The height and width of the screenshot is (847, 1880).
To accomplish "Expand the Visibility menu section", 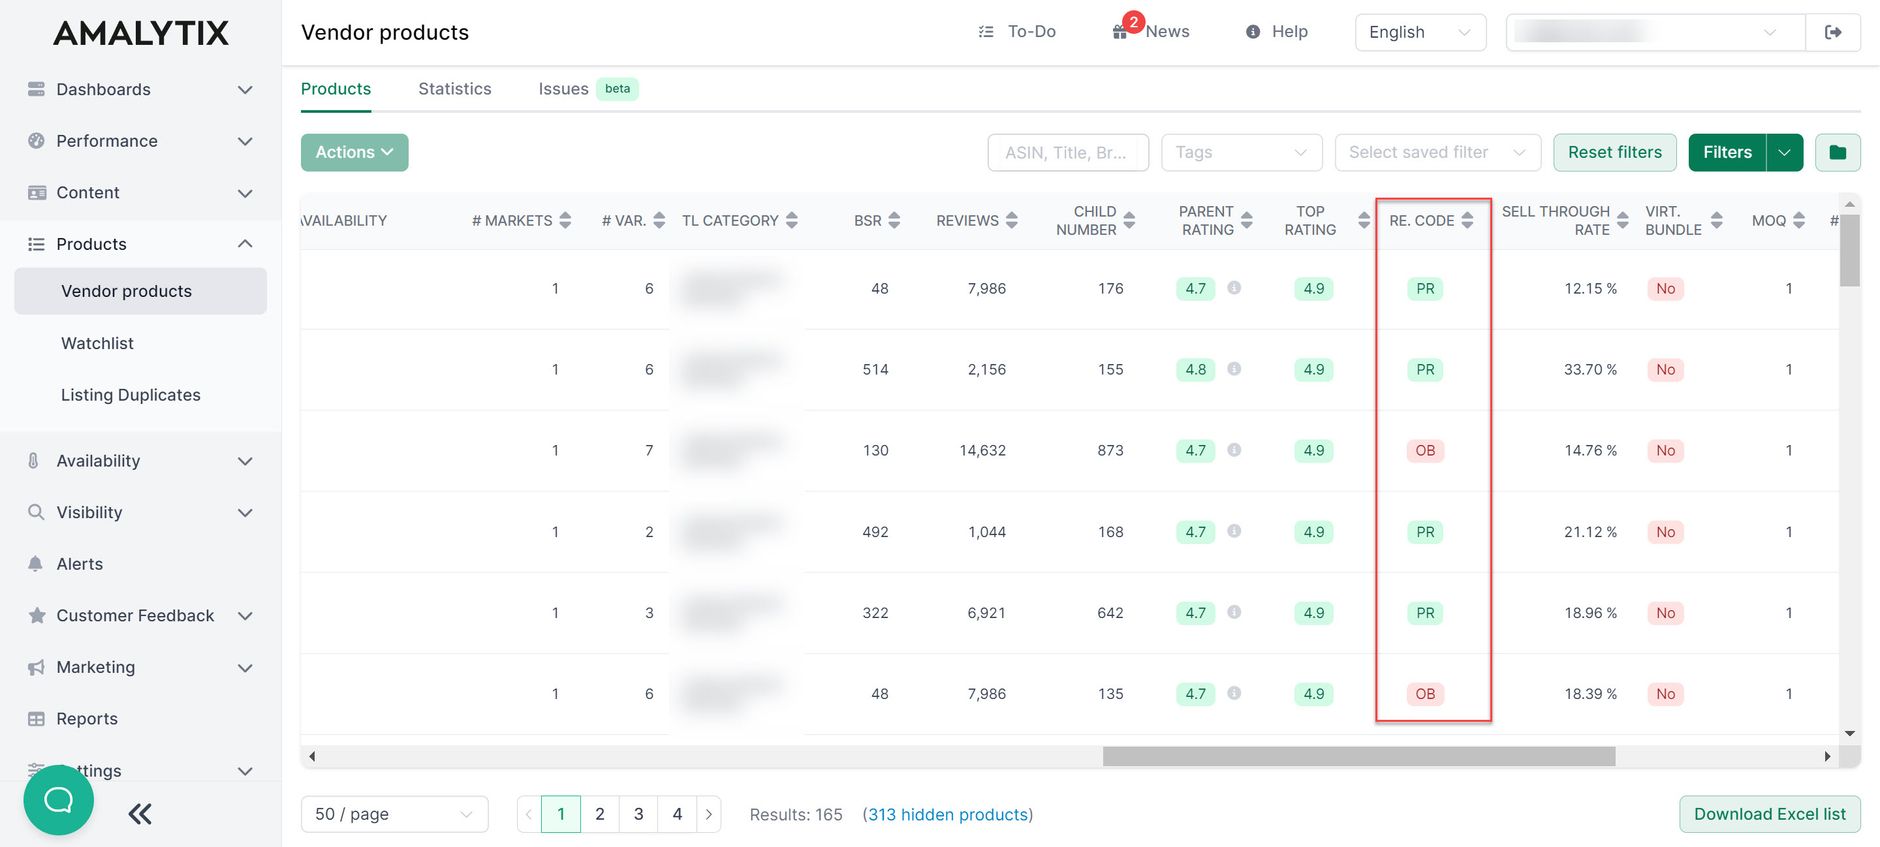I will (x=245, y=513).
